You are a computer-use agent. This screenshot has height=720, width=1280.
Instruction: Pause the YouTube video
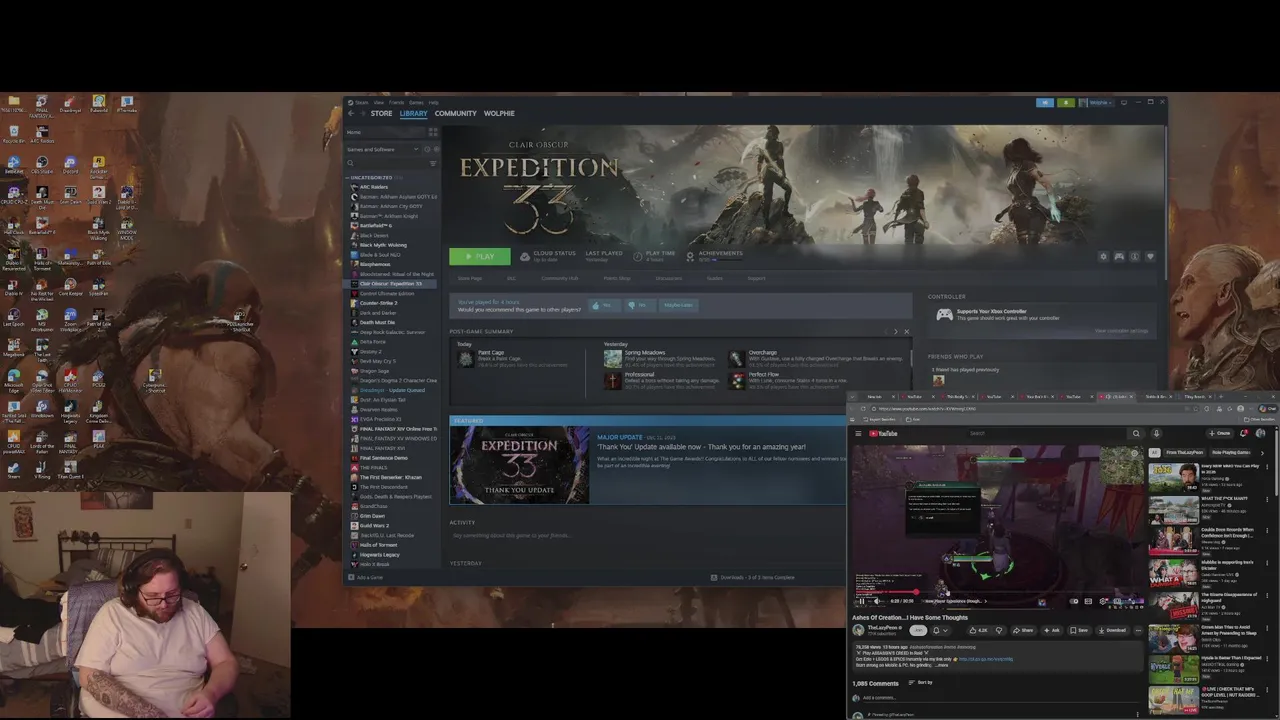coord(862,601)
